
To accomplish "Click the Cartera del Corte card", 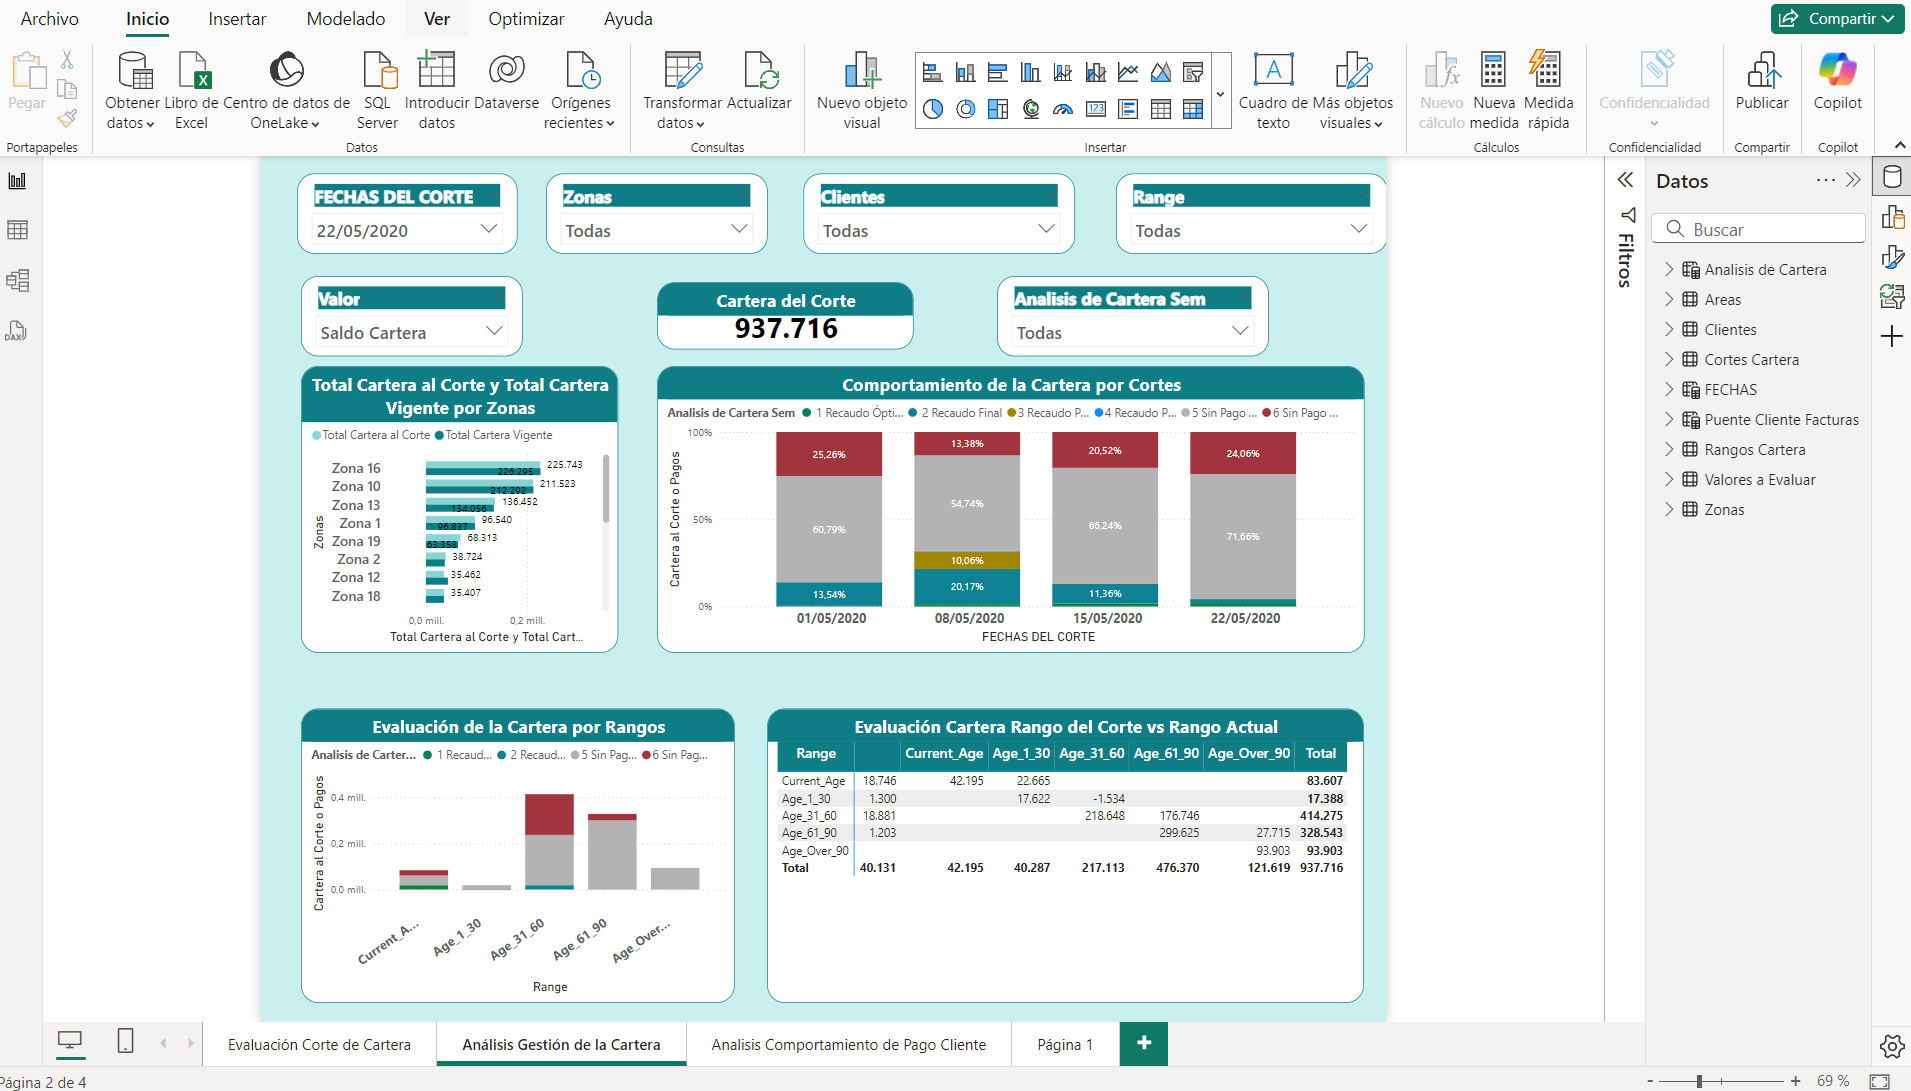I will (x=785, y=316).
